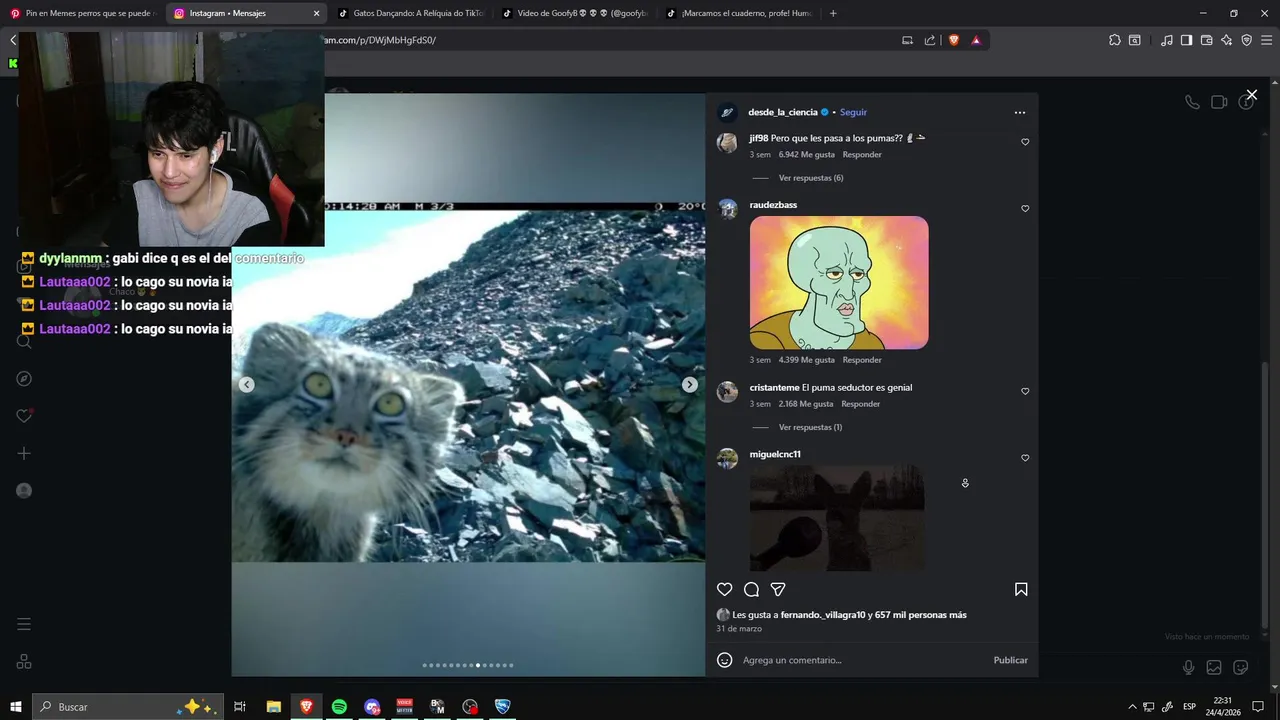Close the post overlay with the X
Viewport: 1280px width, 720px height.
(x=1251, y=95)
